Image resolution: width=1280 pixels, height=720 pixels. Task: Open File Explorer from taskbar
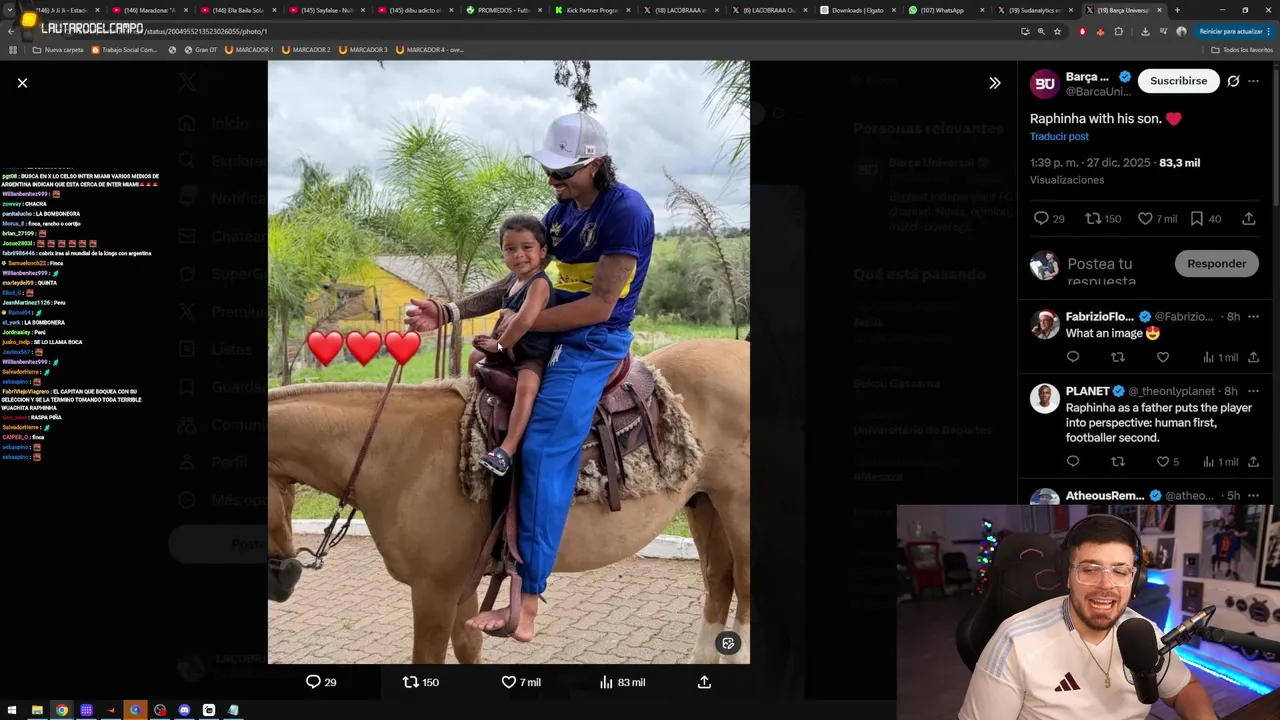37,710
